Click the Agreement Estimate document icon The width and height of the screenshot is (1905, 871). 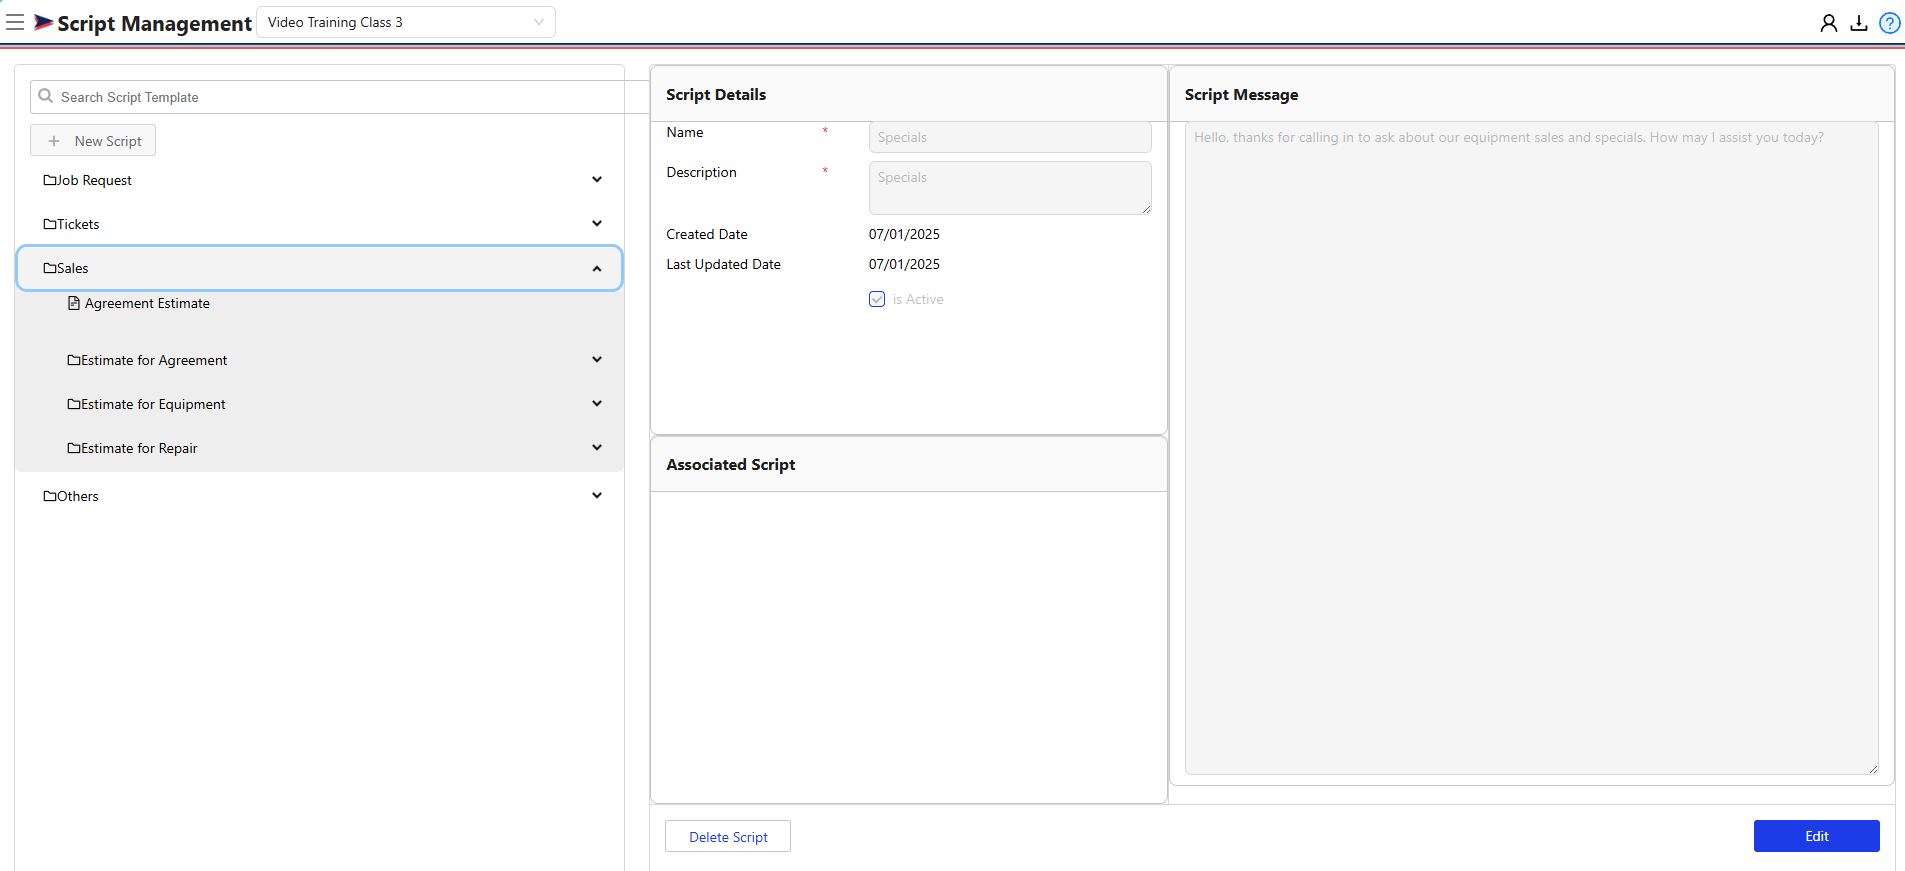74,303
